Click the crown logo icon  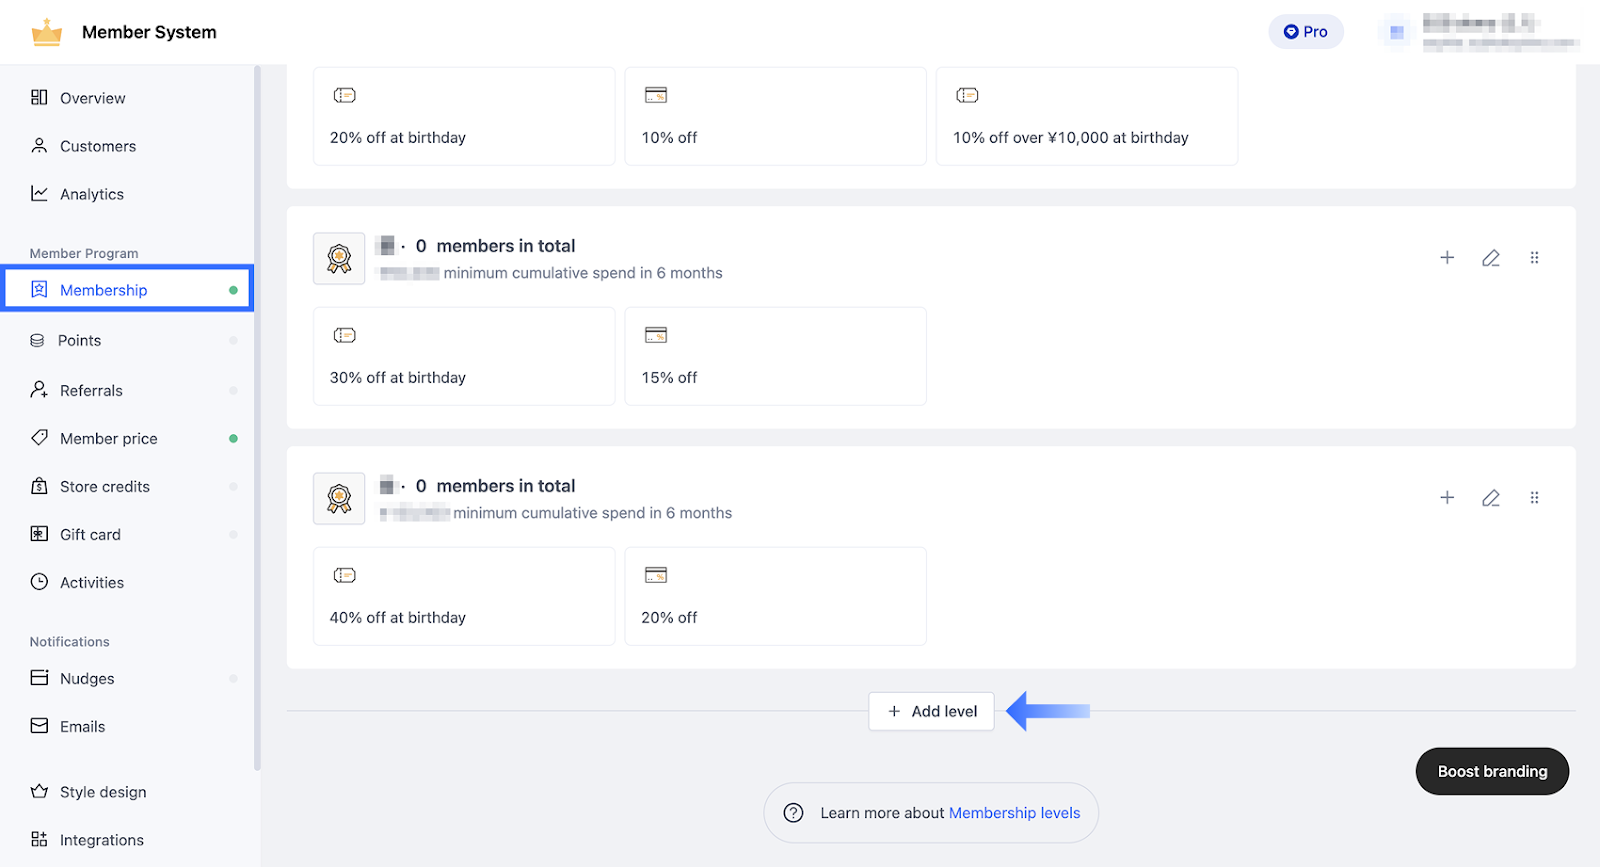47,32
